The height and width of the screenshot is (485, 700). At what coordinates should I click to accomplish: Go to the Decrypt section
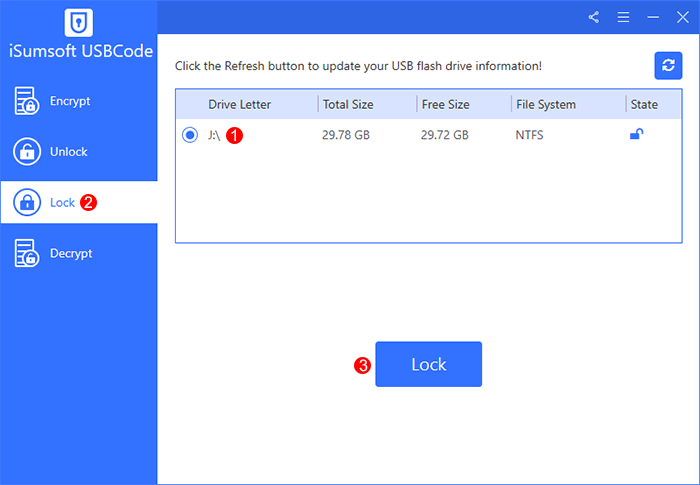click(79, 253)
